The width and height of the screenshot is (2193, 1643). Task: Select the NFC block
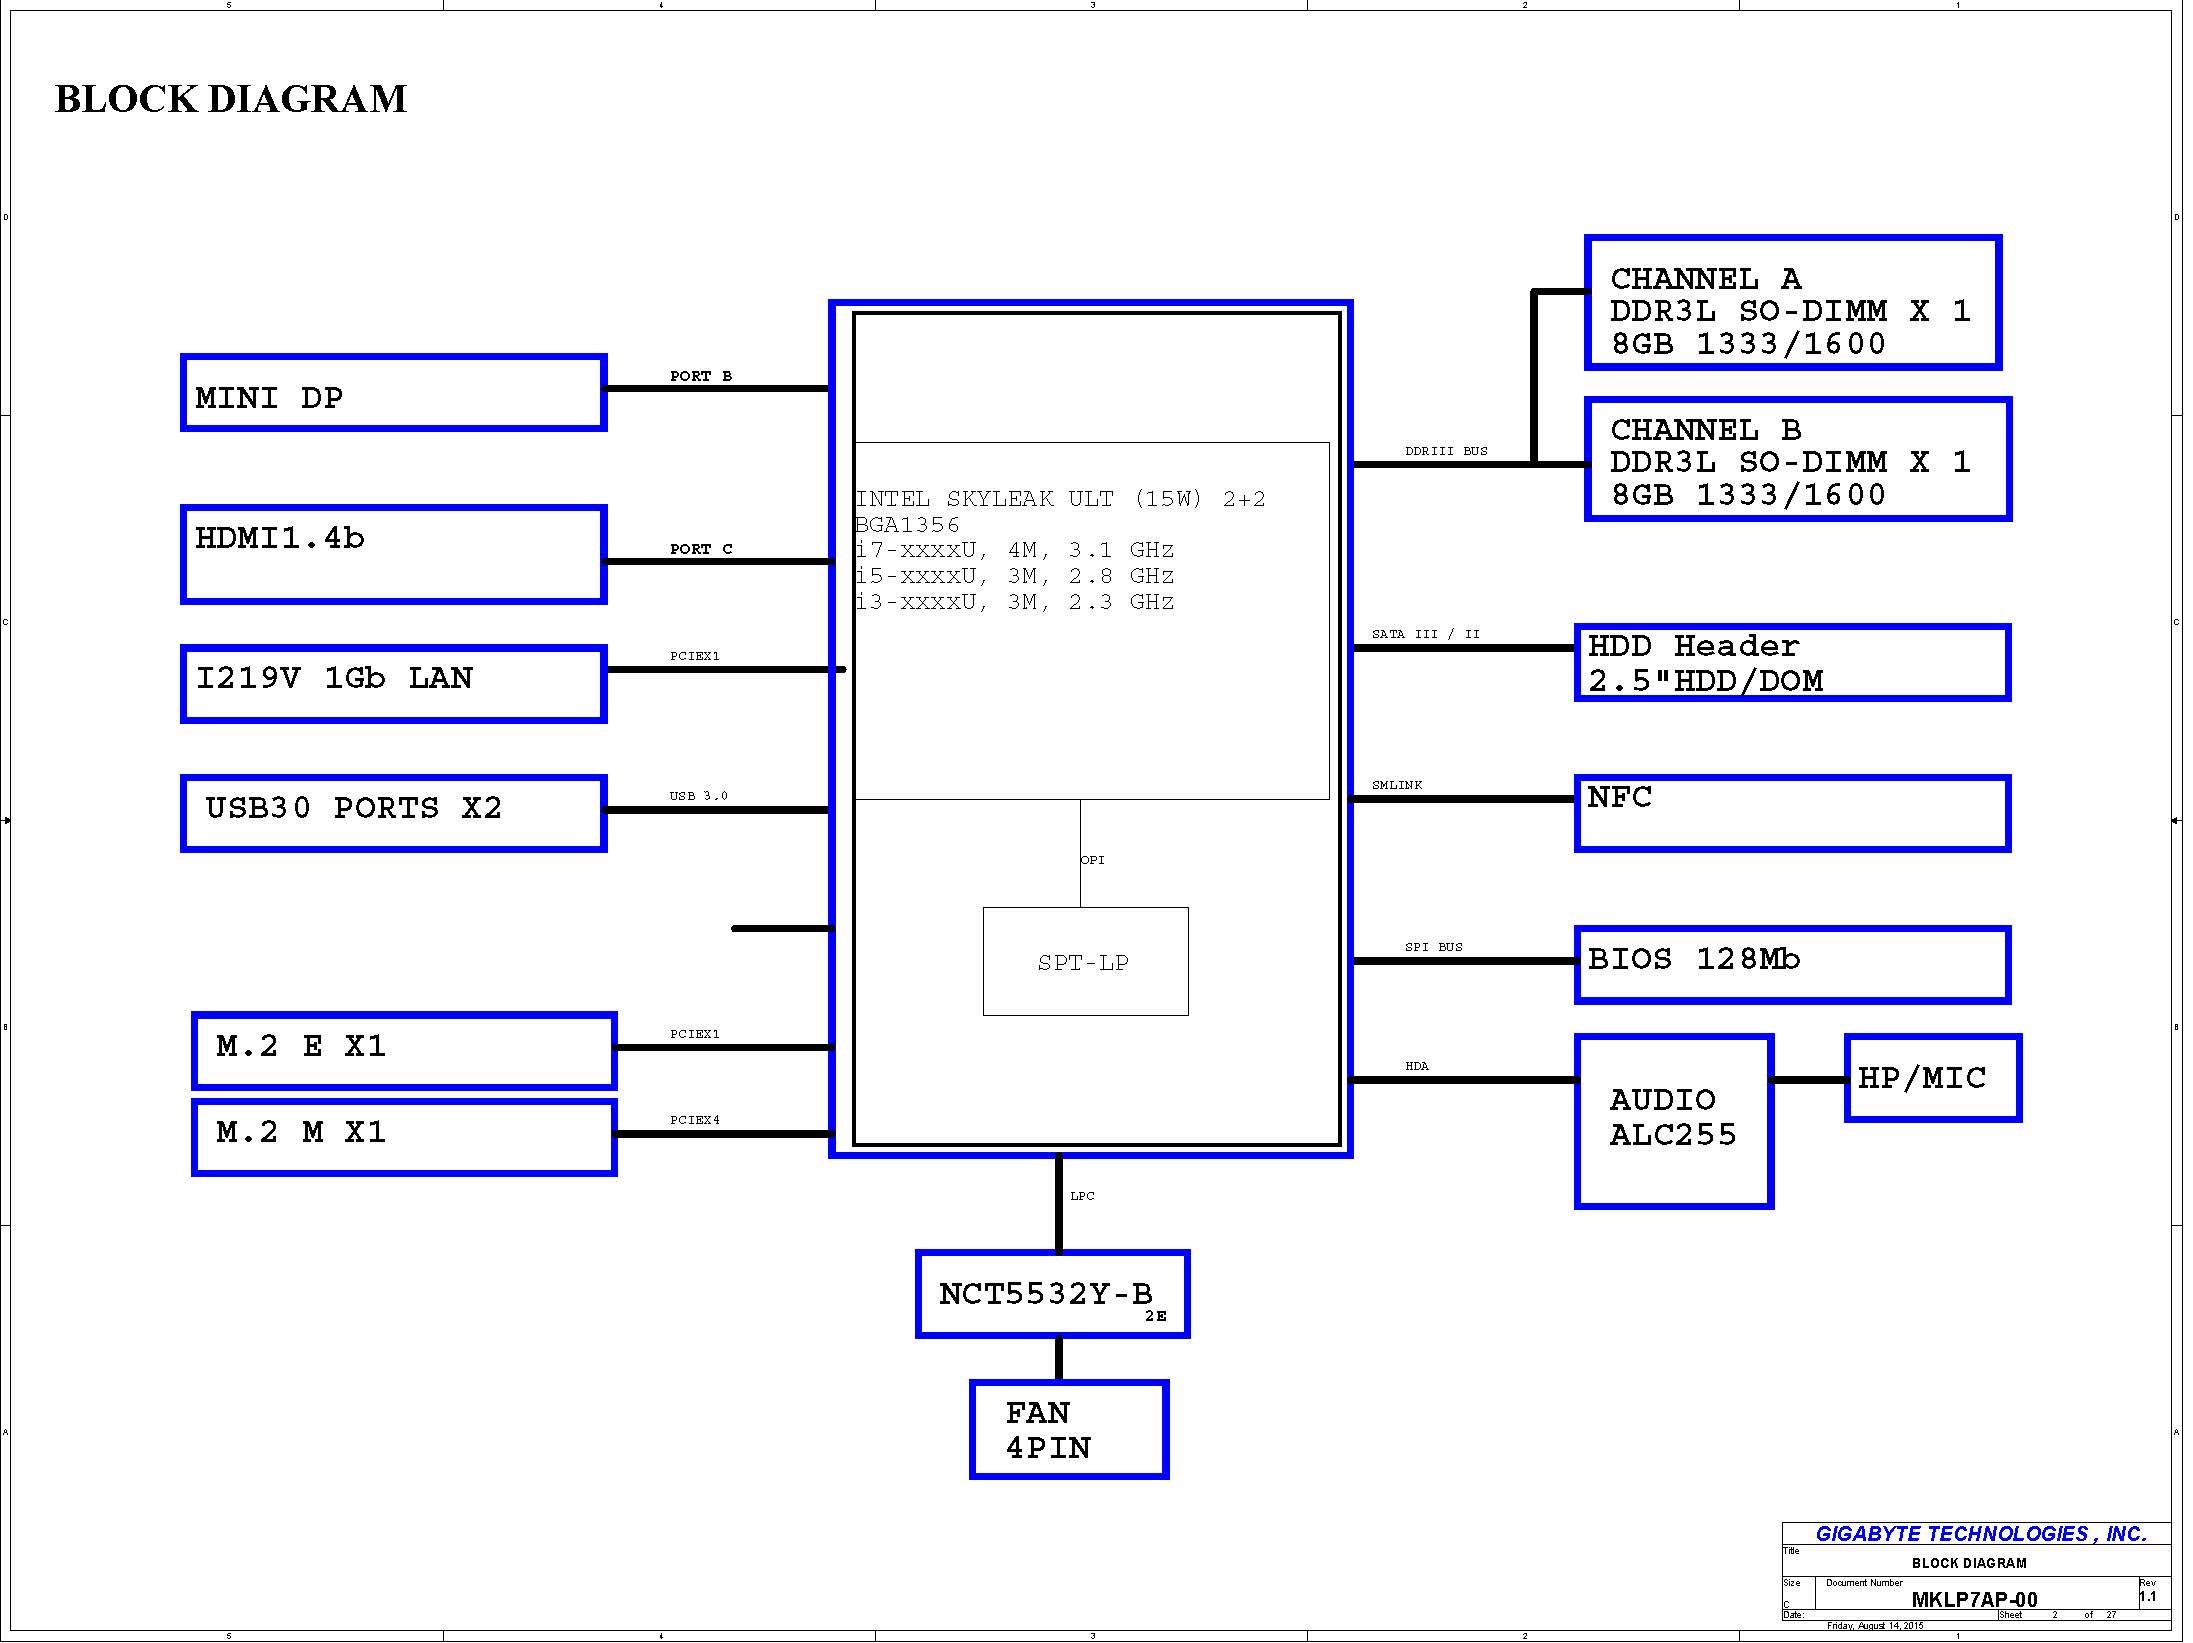[1791, 812]
